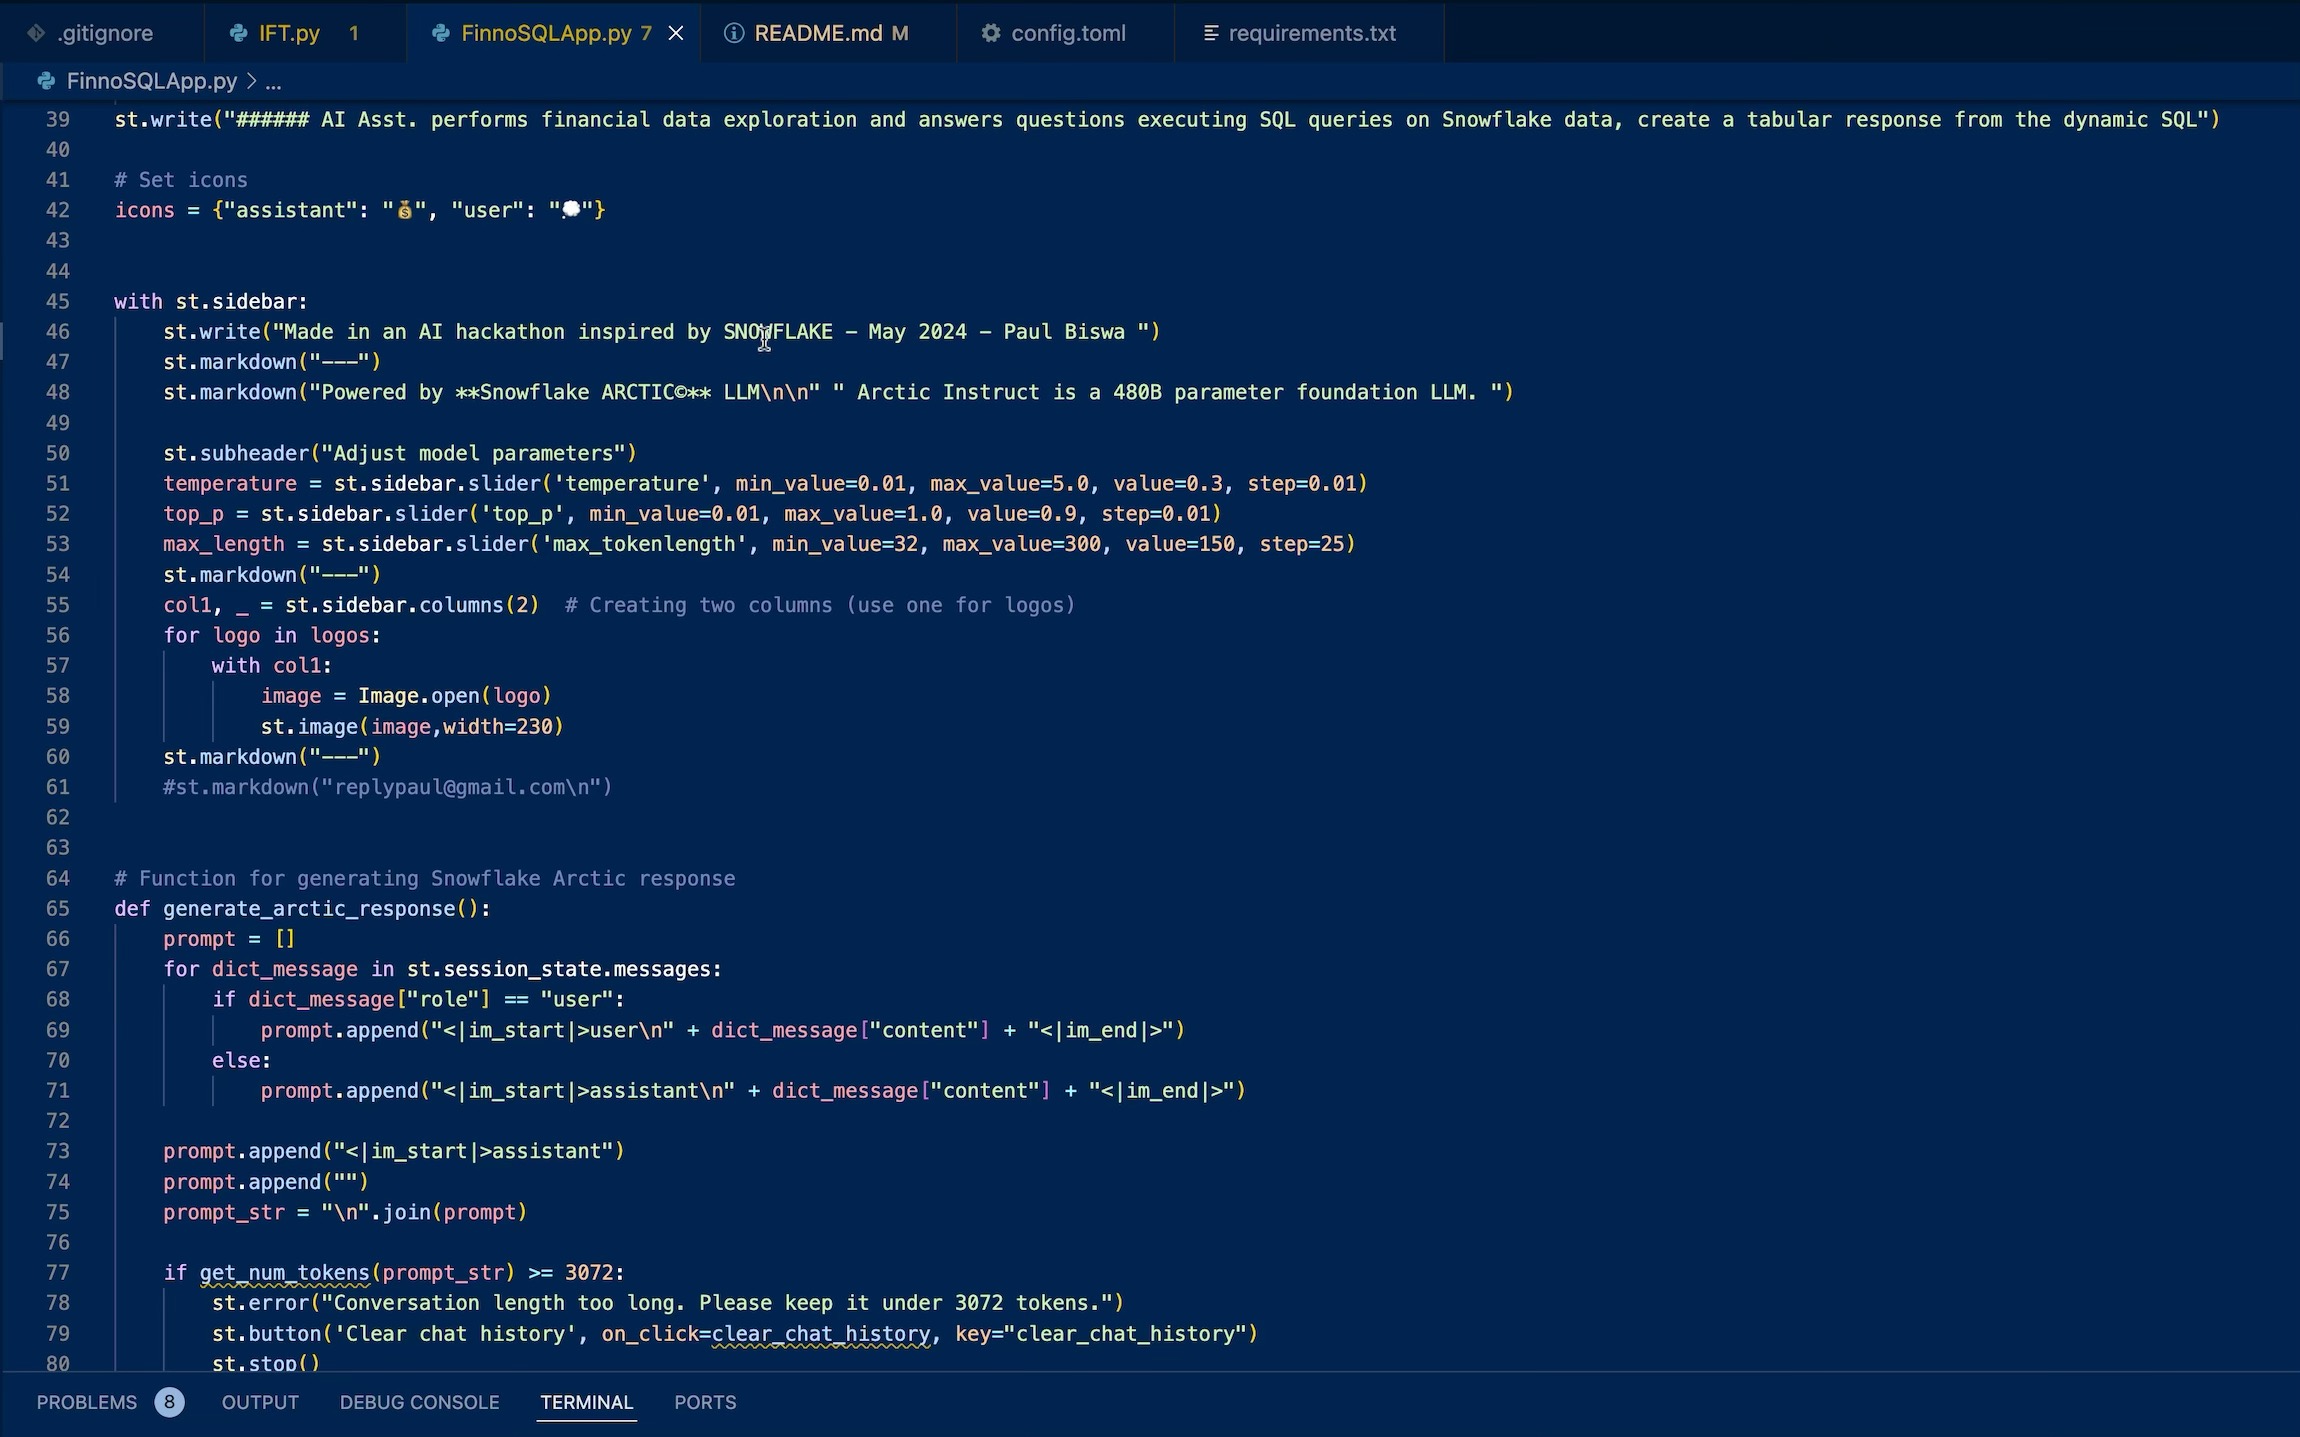2300x1437 pixels.
Task: Open the requirements.txt tab
Action: pyautogui.click(x=1311, y=33)
